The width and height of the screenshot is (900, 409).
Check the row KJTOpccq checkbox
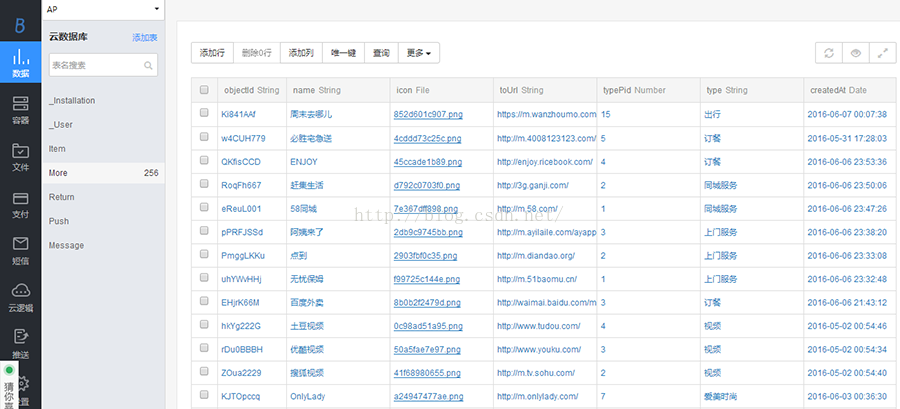(x=204, y=395)
